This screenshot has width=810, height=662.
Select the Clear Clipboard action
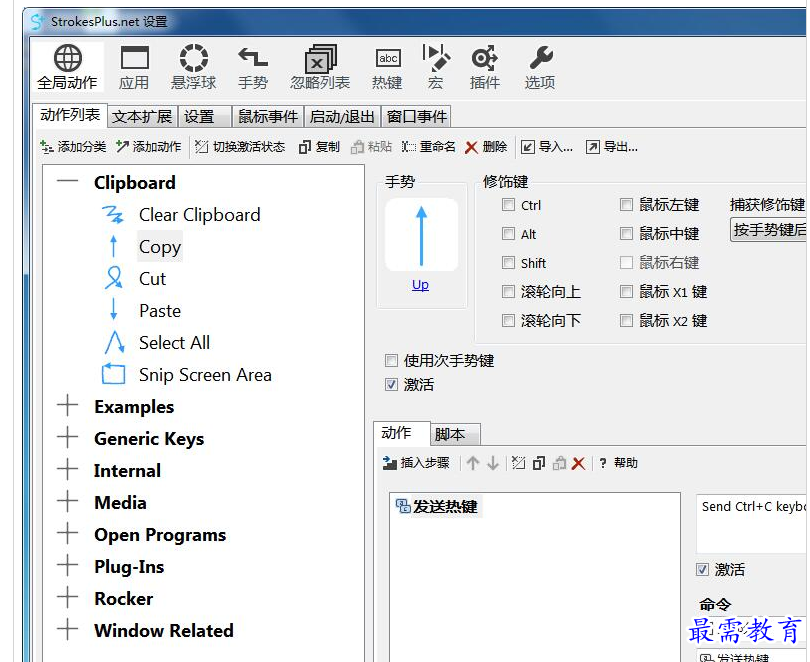tap(199, 215)
